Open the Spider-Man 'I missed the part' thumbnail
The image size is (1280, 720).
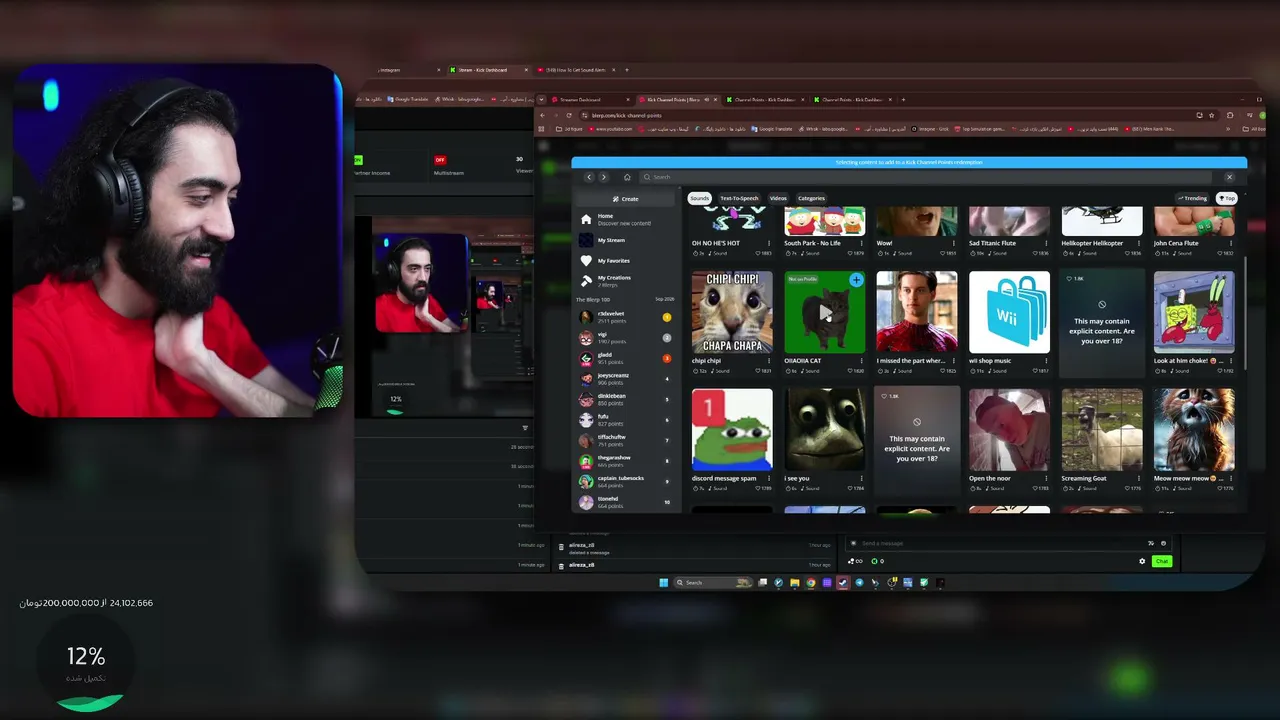917,312
